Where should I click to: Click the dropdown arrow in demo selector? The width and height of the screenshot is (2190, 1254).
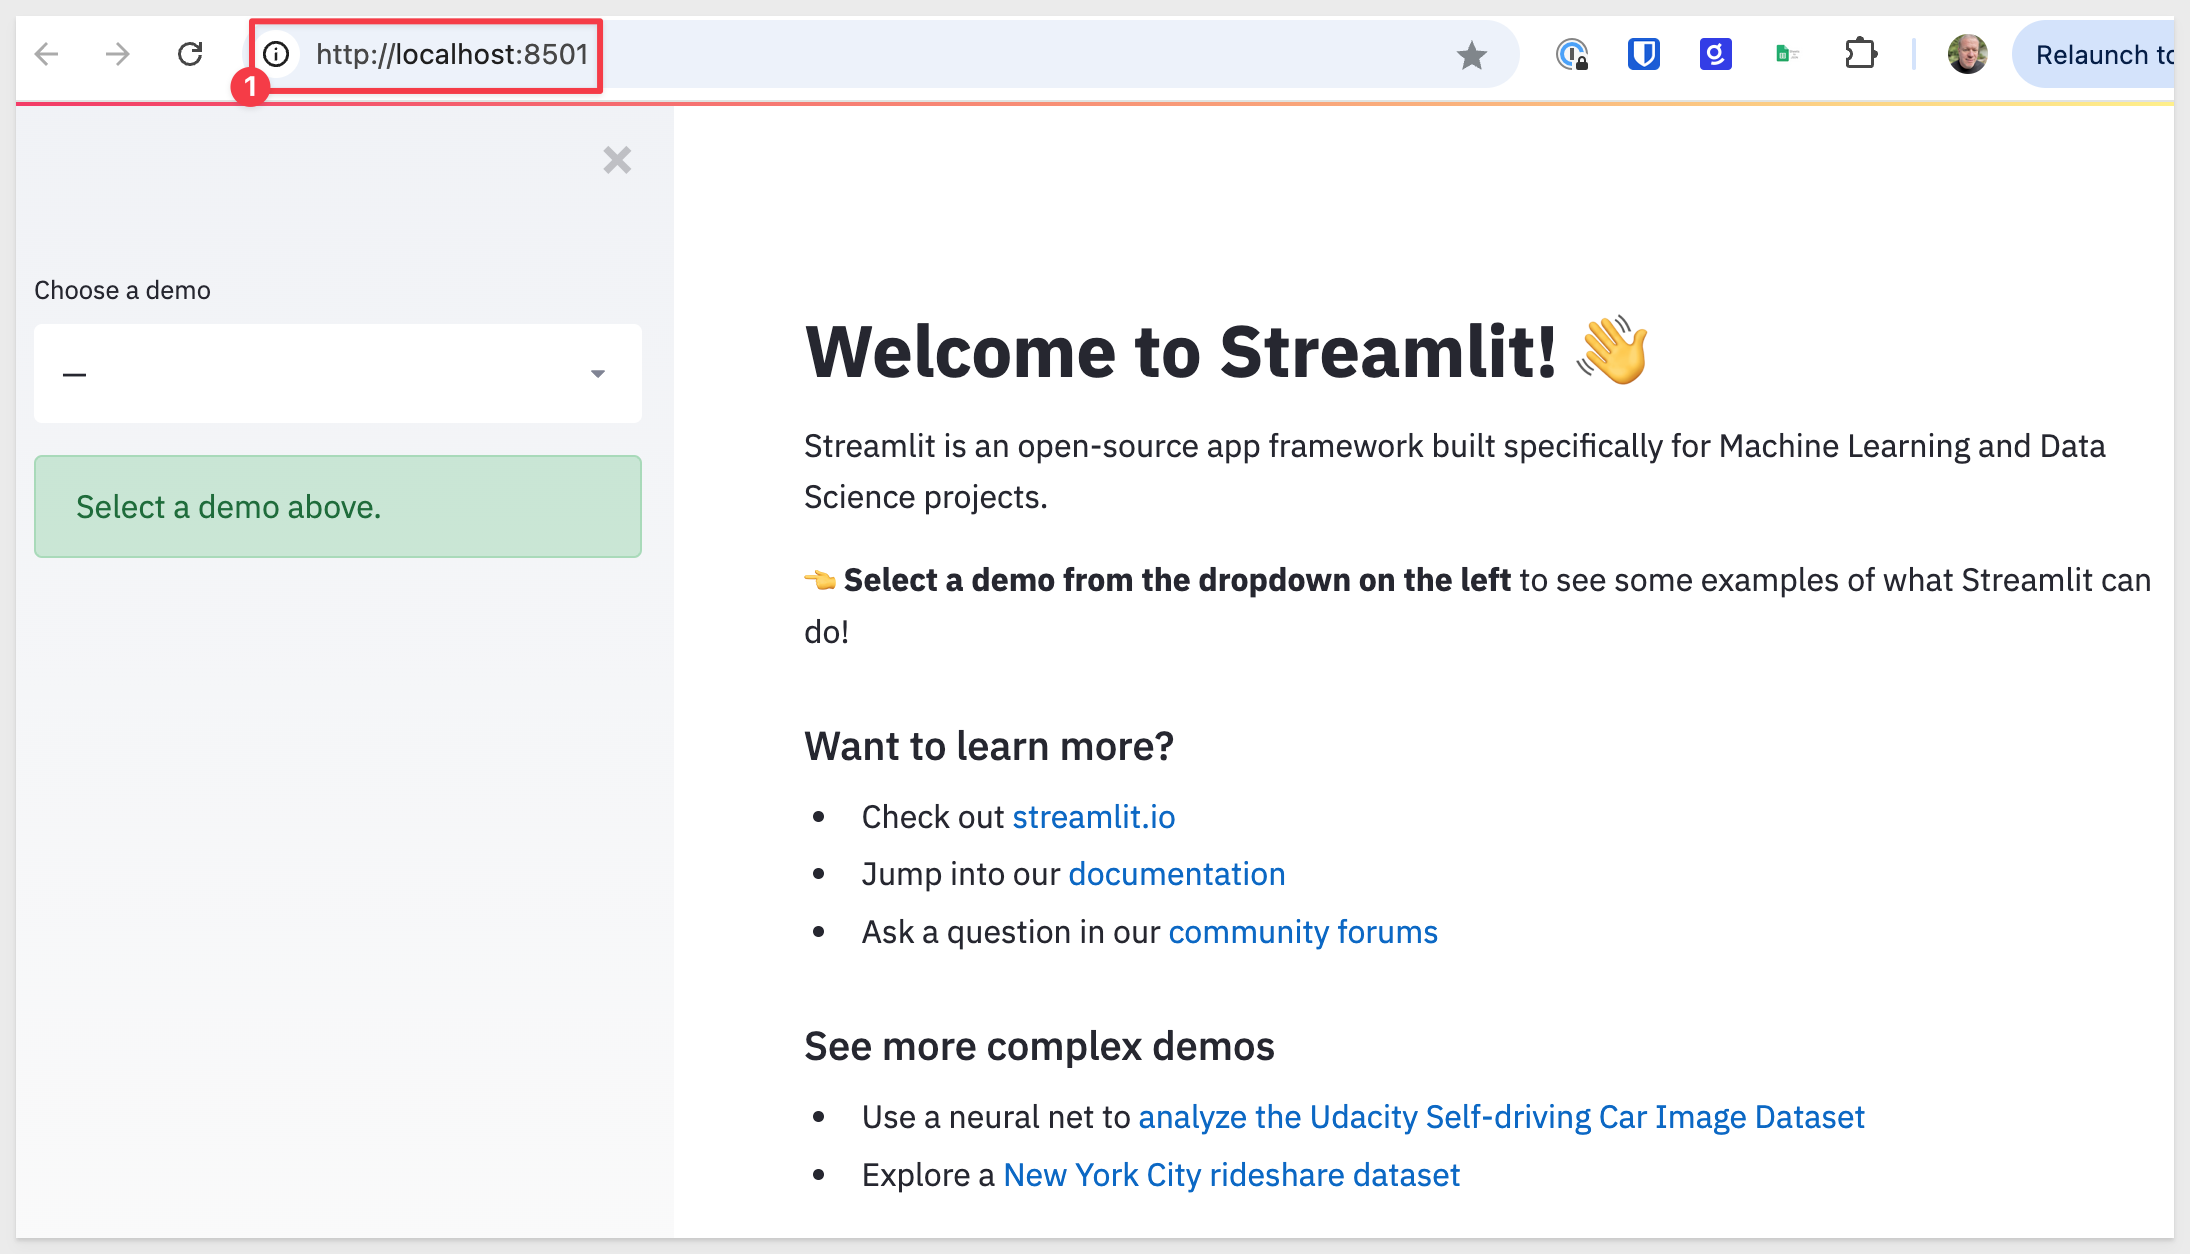pyautogui.click(x=598, y=374)
